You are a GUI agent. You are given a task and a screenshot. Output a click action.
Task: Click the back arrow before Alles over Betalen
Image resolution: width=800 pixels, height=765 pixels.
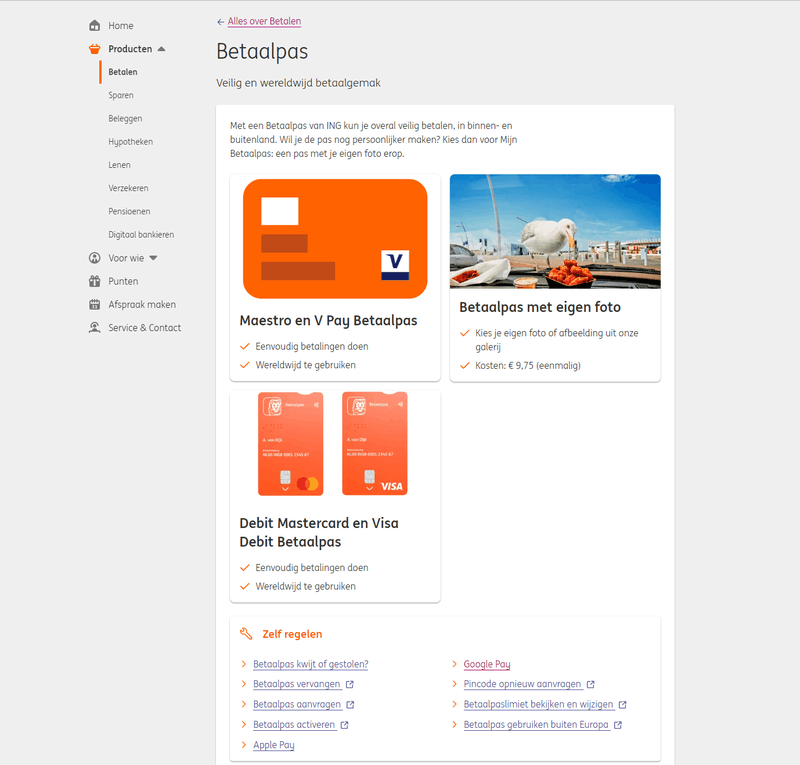[220, 22]
